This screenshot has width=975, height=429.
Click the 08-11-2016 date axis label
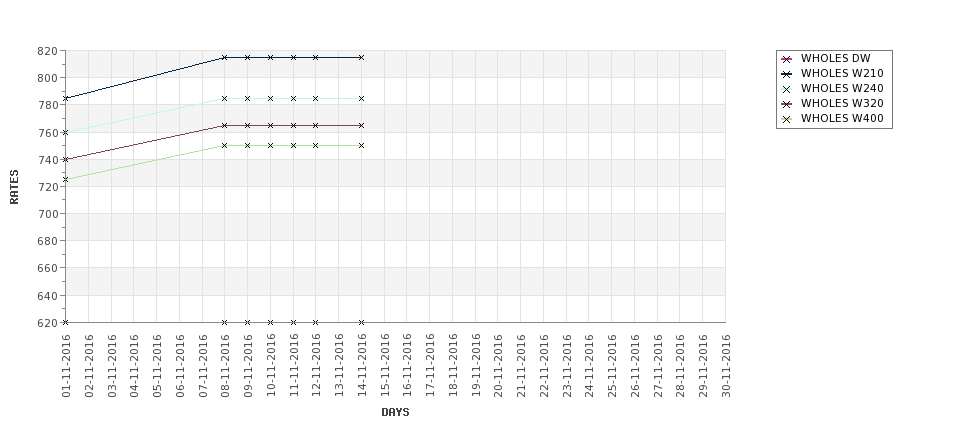pyautogui.click(x=225, y=366)
